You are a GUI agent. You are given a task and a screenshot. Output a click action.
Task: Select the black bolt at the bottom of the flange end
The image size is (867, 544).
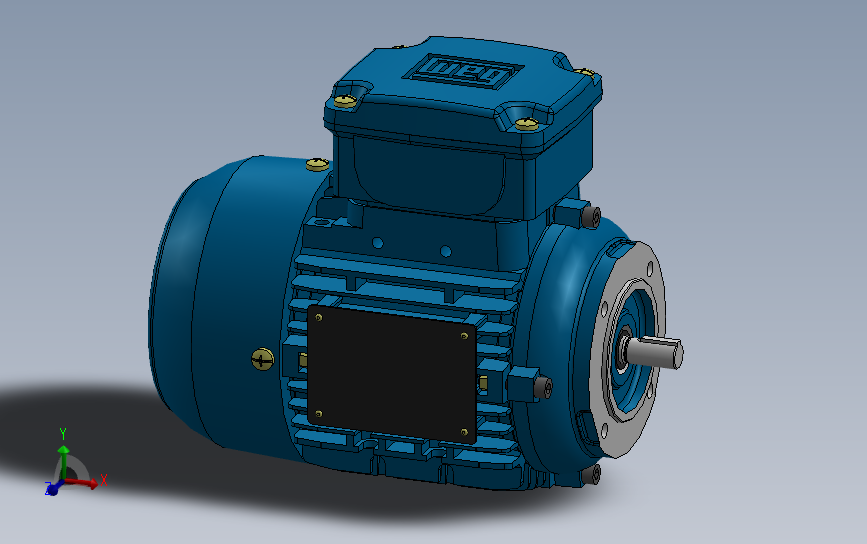pyautogui.click(x=593, y=474)
